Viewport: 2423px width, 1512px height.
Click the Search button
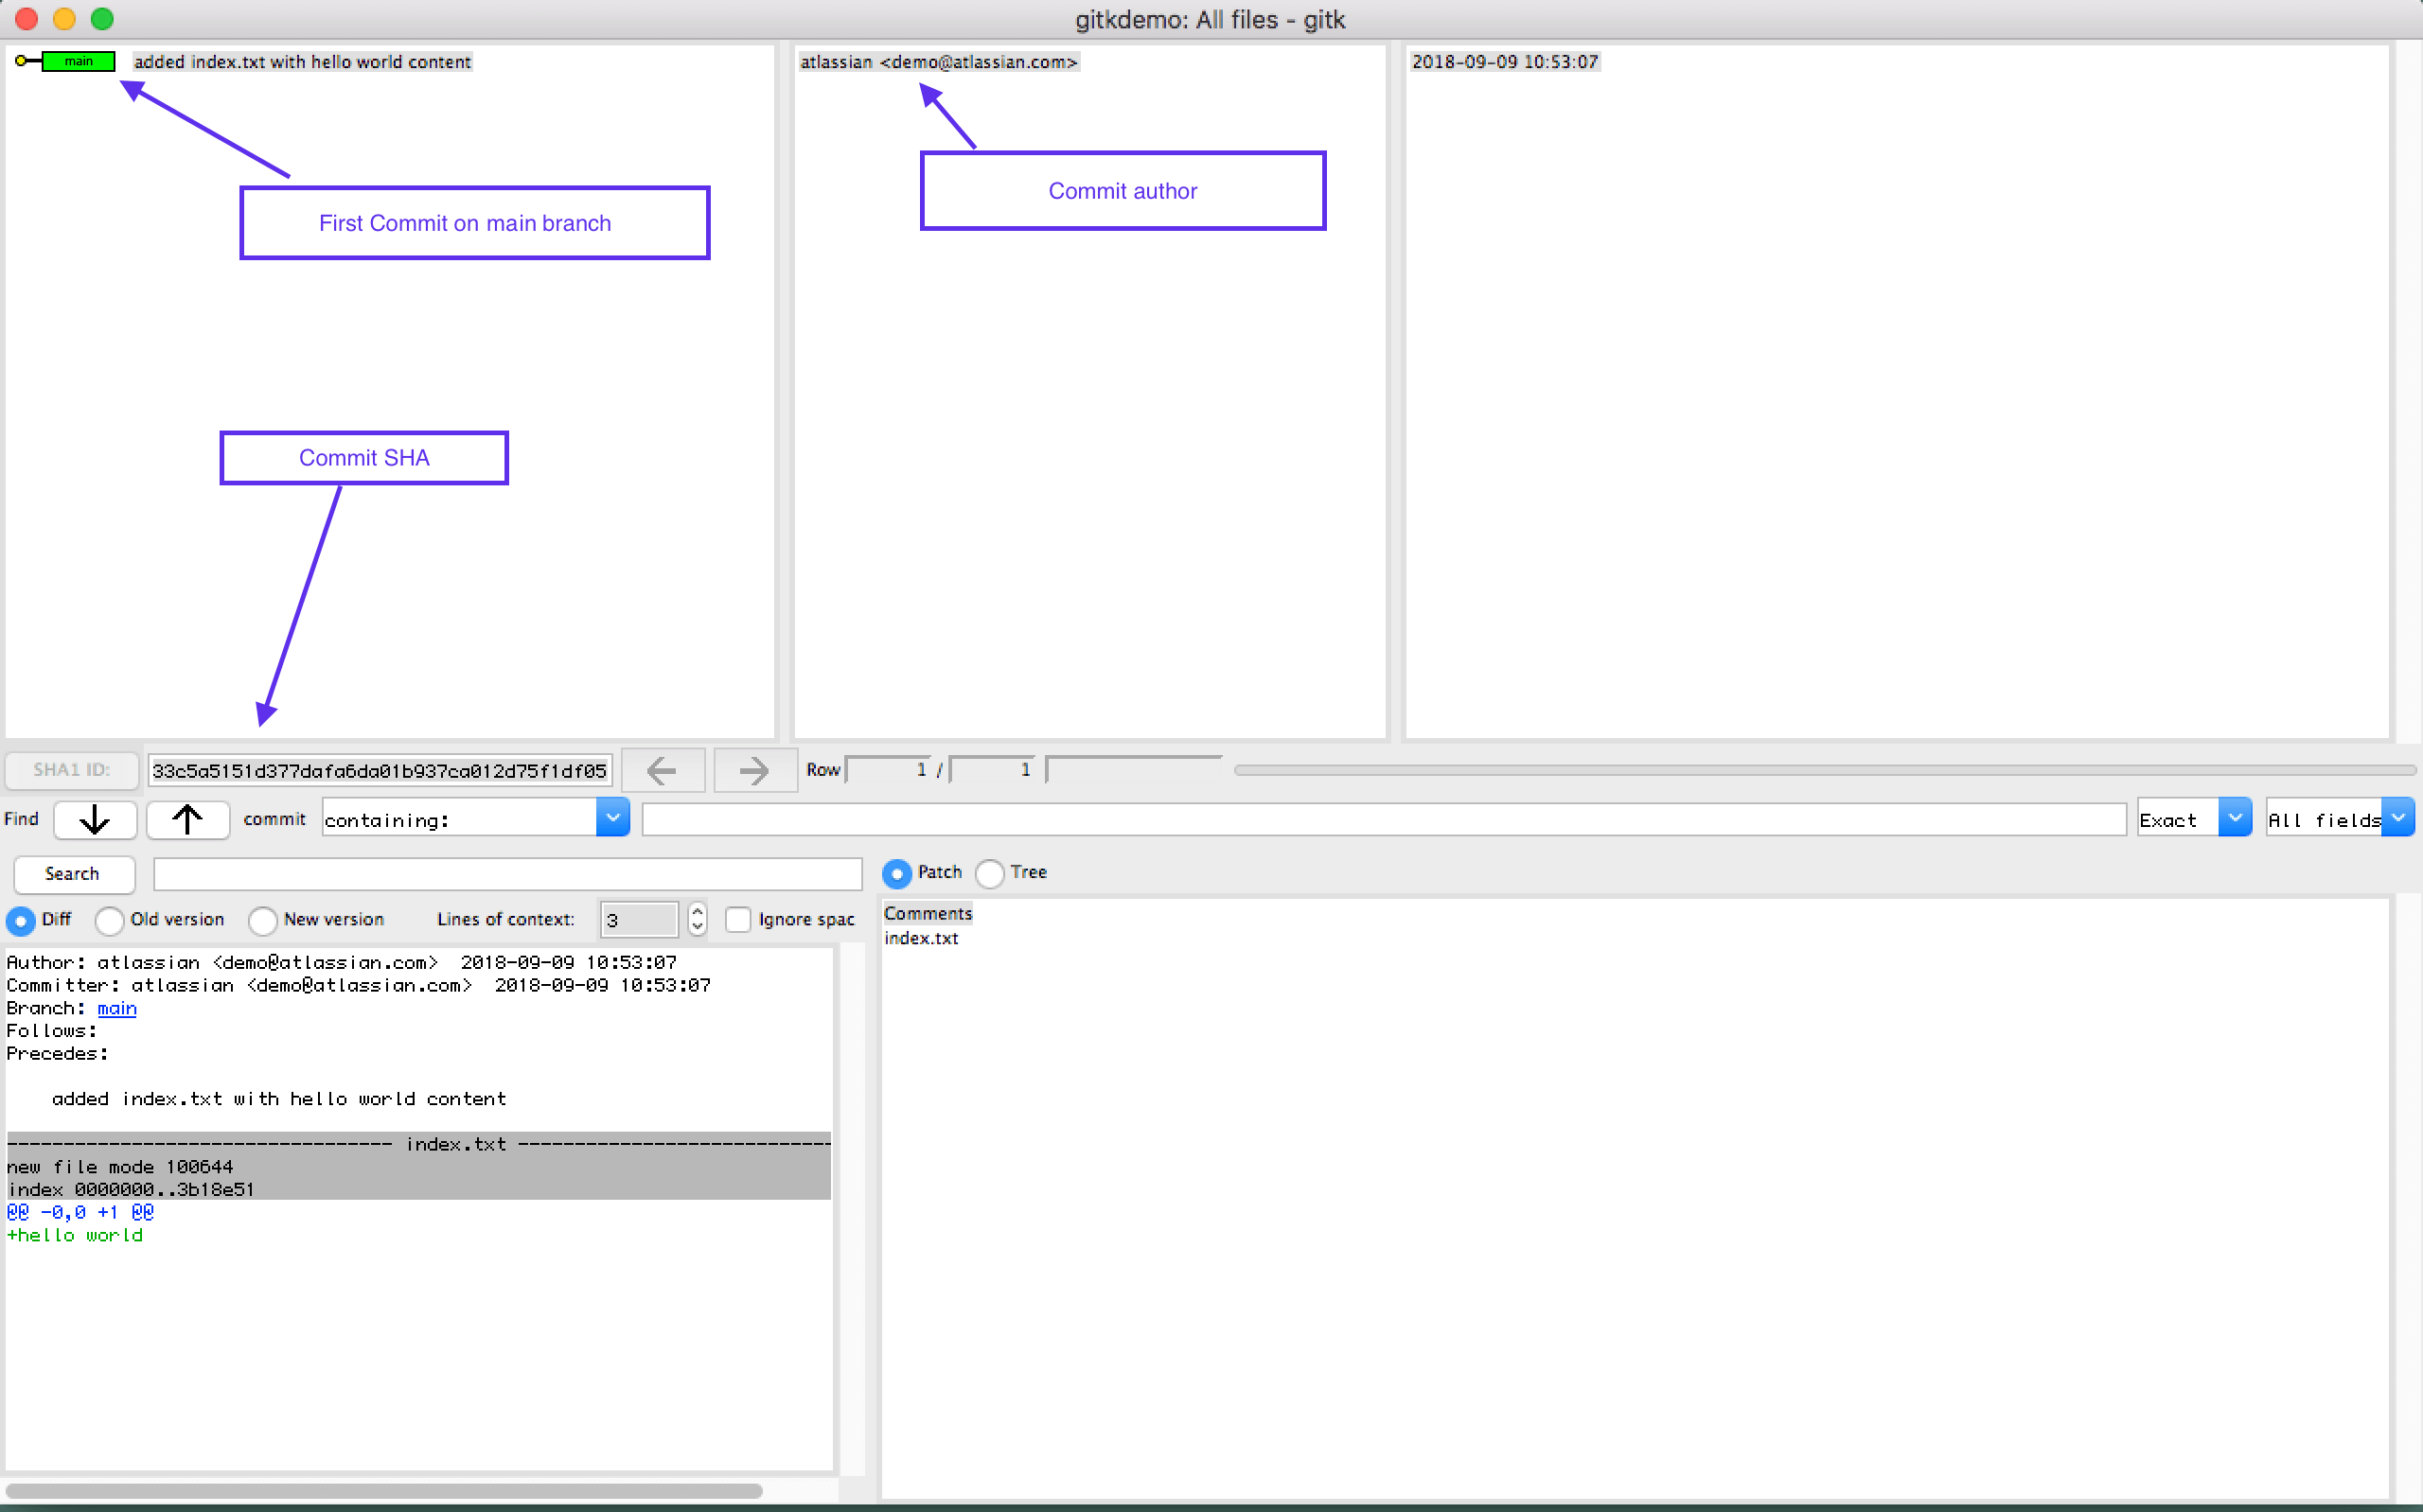click(x=73, y=874)
